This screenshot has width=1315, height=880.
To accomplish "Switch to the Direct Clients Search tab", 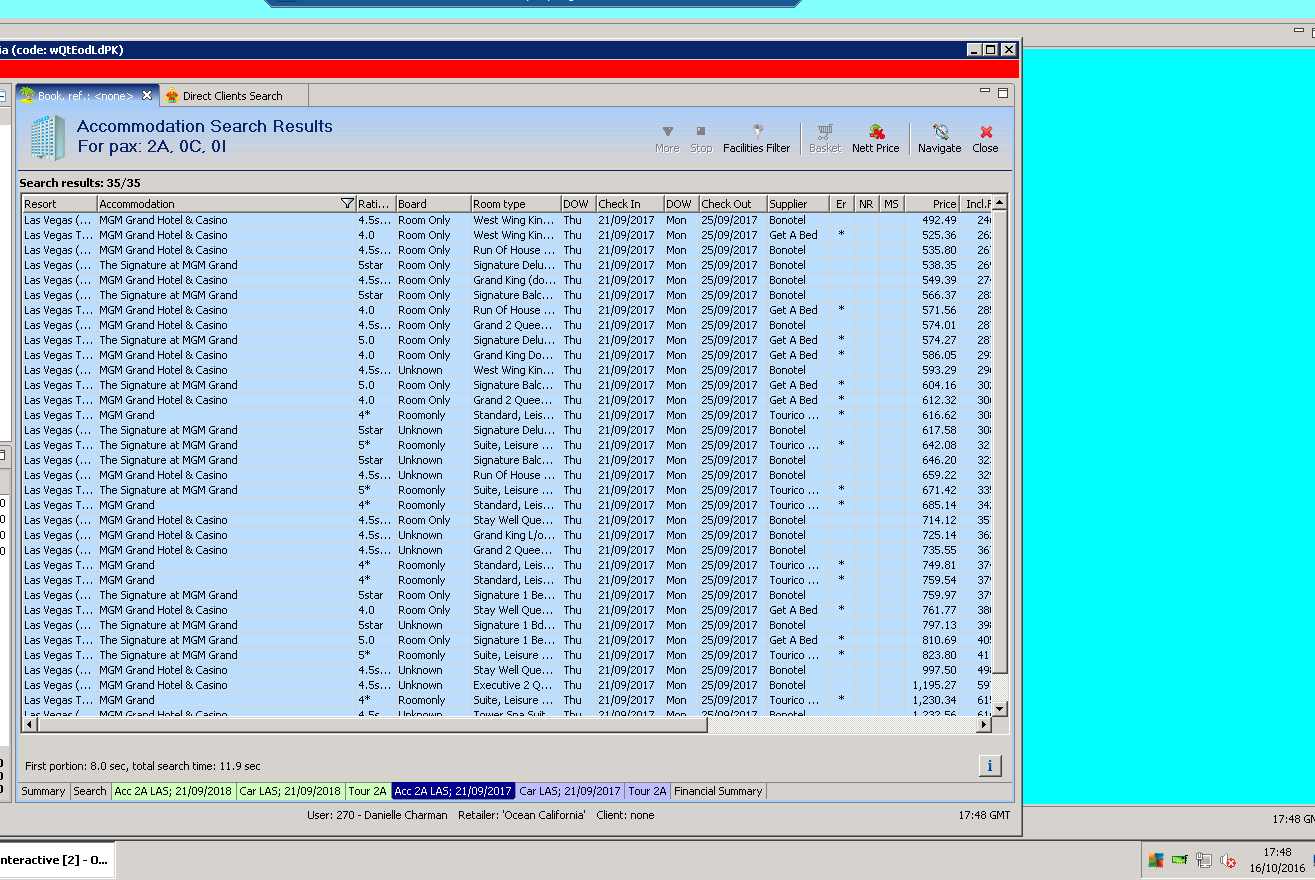I will click(232, 96).
